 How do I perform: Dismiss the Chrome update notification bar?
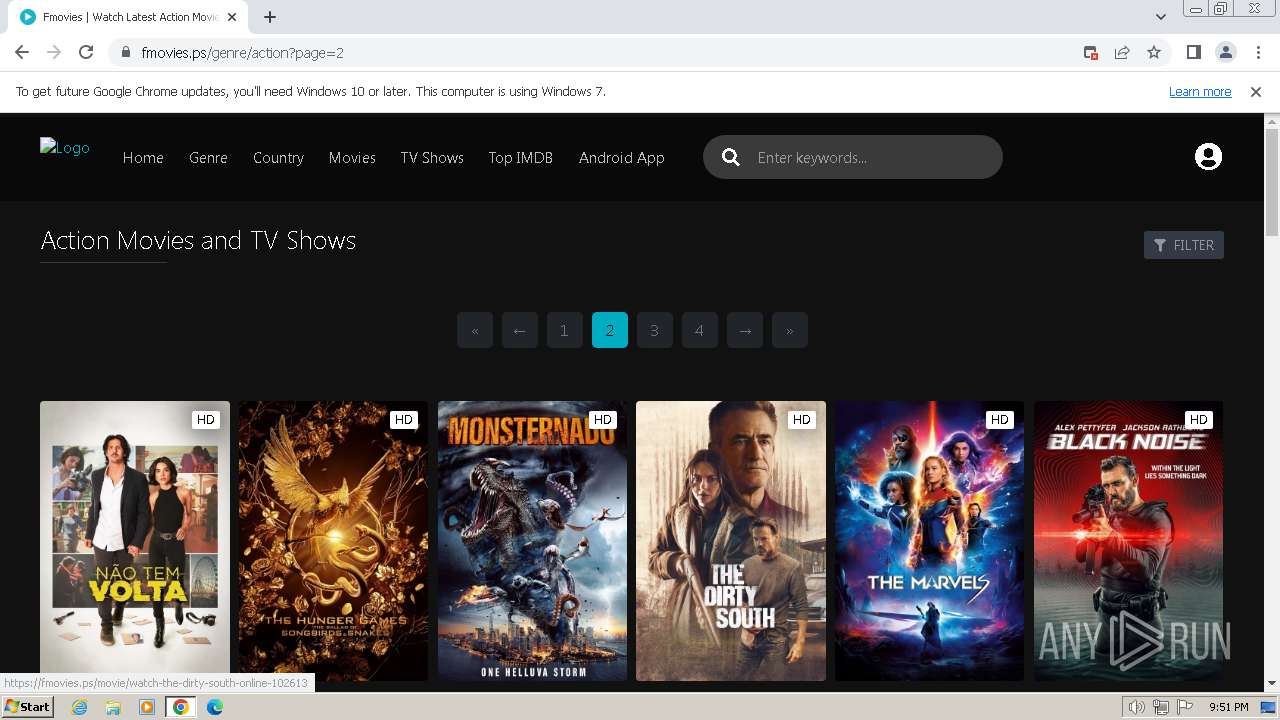click(x=1256, y=91)
